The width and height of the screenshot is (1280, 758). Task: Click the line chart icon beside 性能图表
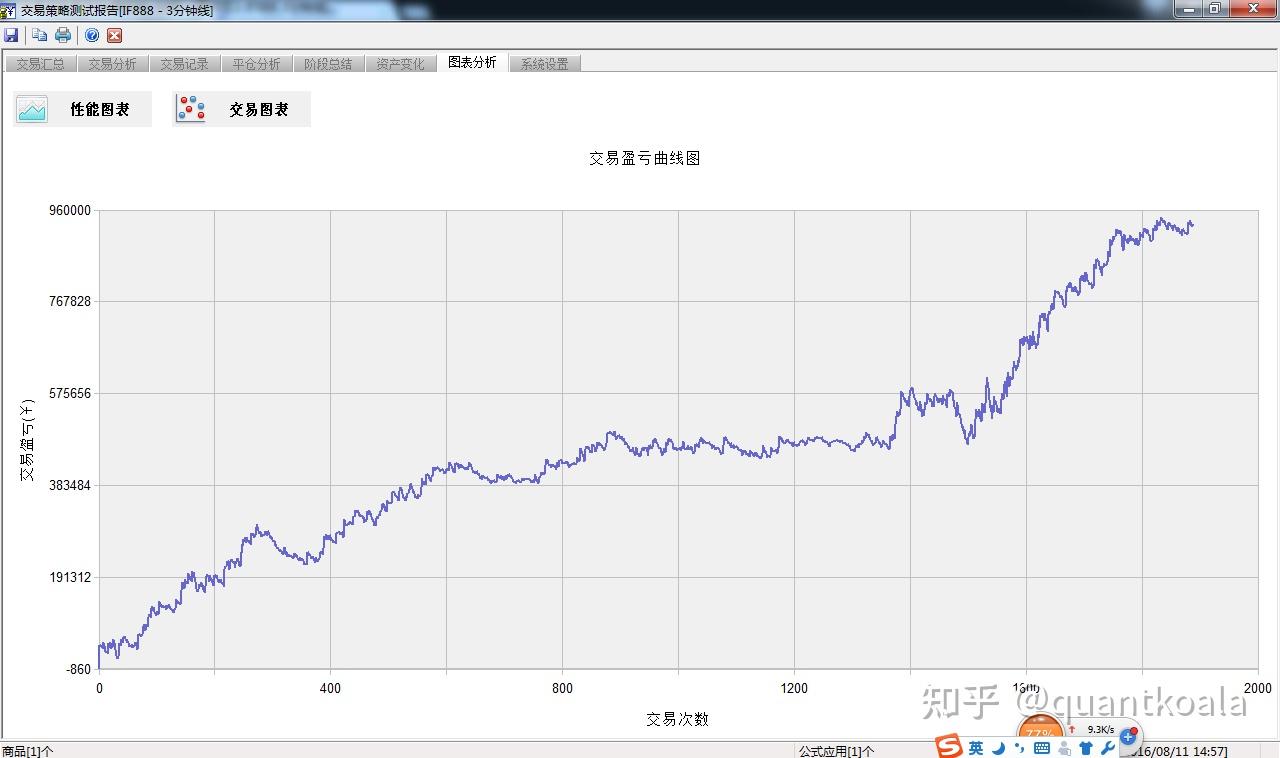[x=33, y=109]
